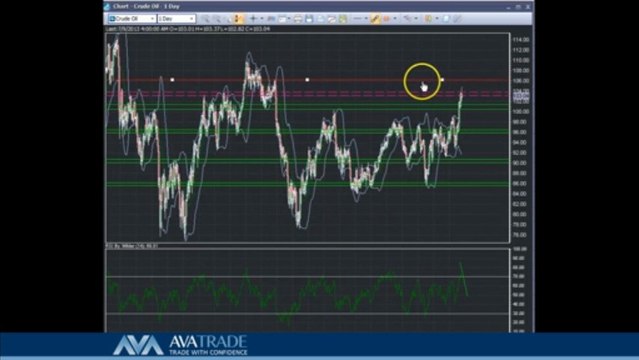Click the zoom out magnifier icon
The width and height of the screenshot is (639, 360).
pyautogui.click(x=217, y=19)
